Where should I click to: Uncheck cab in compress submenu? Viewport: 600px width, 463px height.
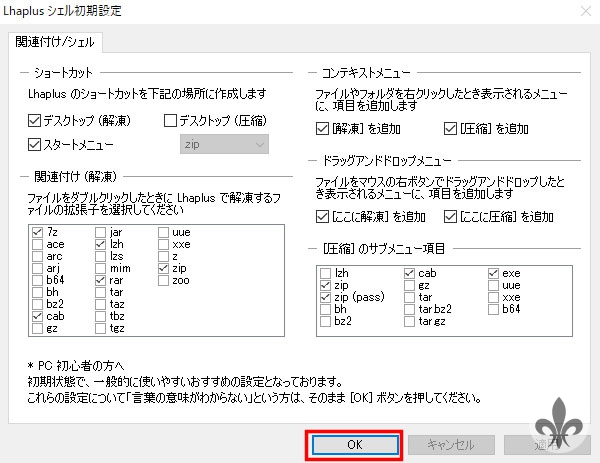409,273
